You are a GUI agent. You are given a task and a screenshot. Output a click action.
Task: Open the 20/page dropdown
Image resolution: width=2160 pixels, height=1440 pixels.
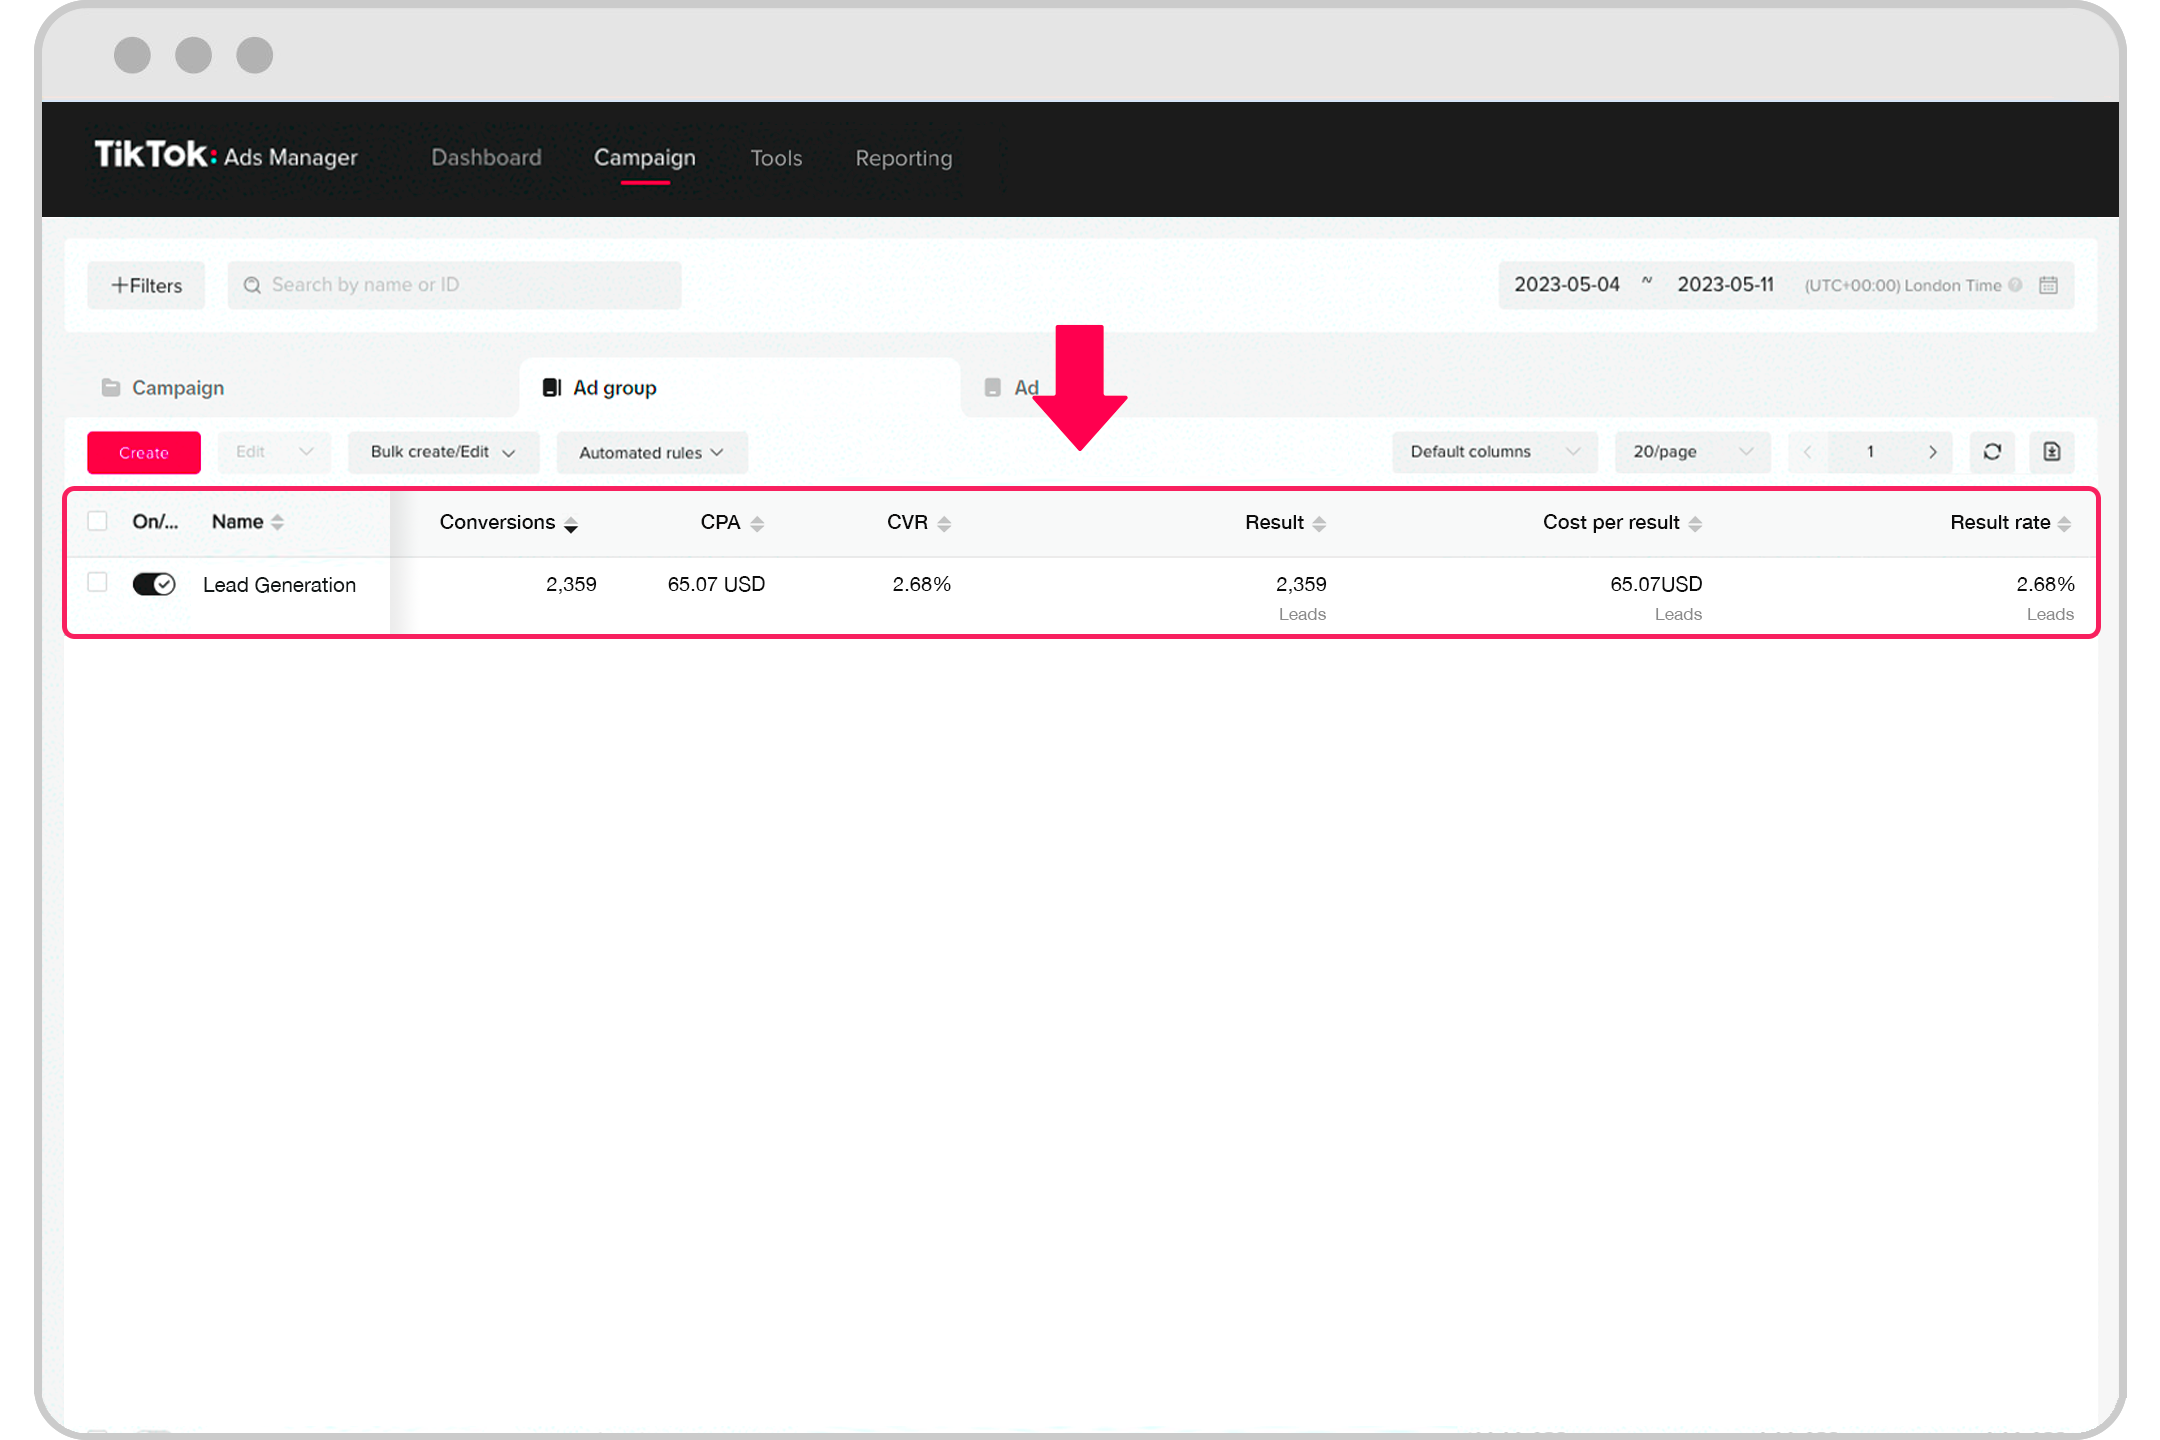1691,452
